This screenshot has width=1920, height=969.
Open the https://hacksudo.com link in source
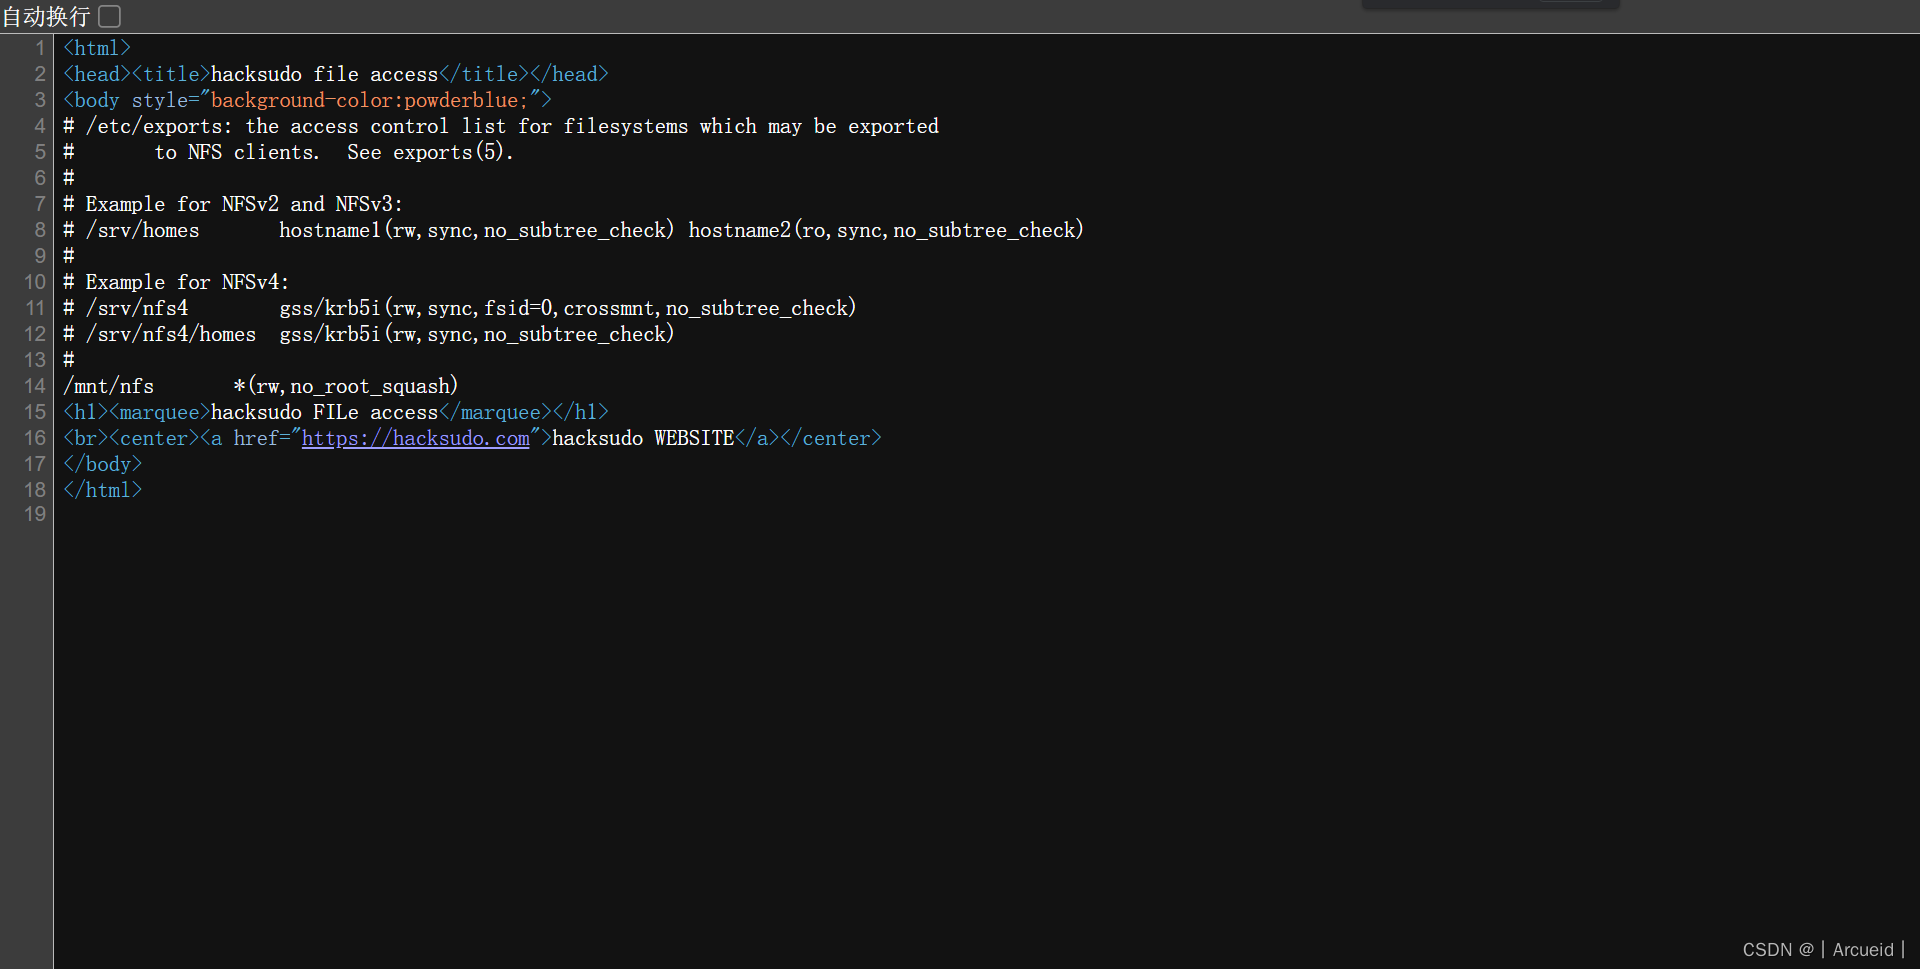pos(415,438)
